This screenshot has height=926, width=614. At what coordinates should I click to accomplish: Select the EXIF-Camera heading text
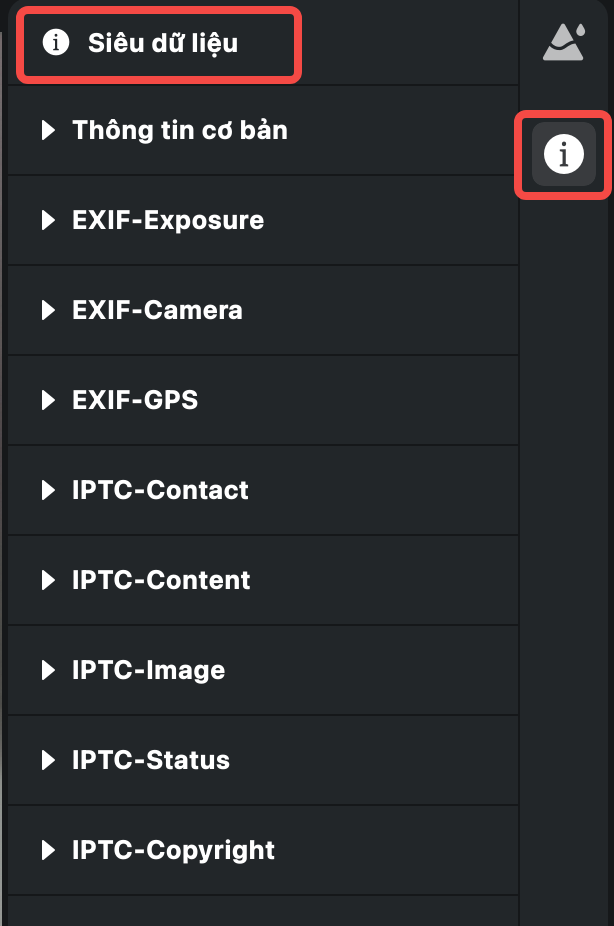157,310
